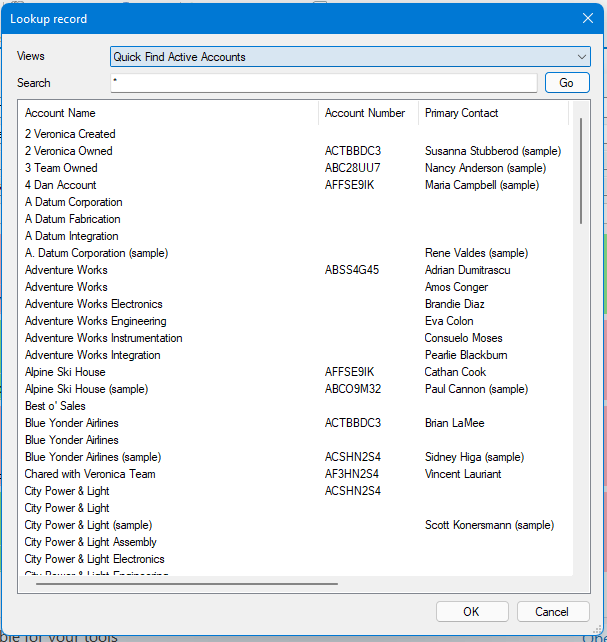Screen dimensions: 607x642
Task: Select 'City Power & Light Assembly' account
Action: (x=90, y=542)
